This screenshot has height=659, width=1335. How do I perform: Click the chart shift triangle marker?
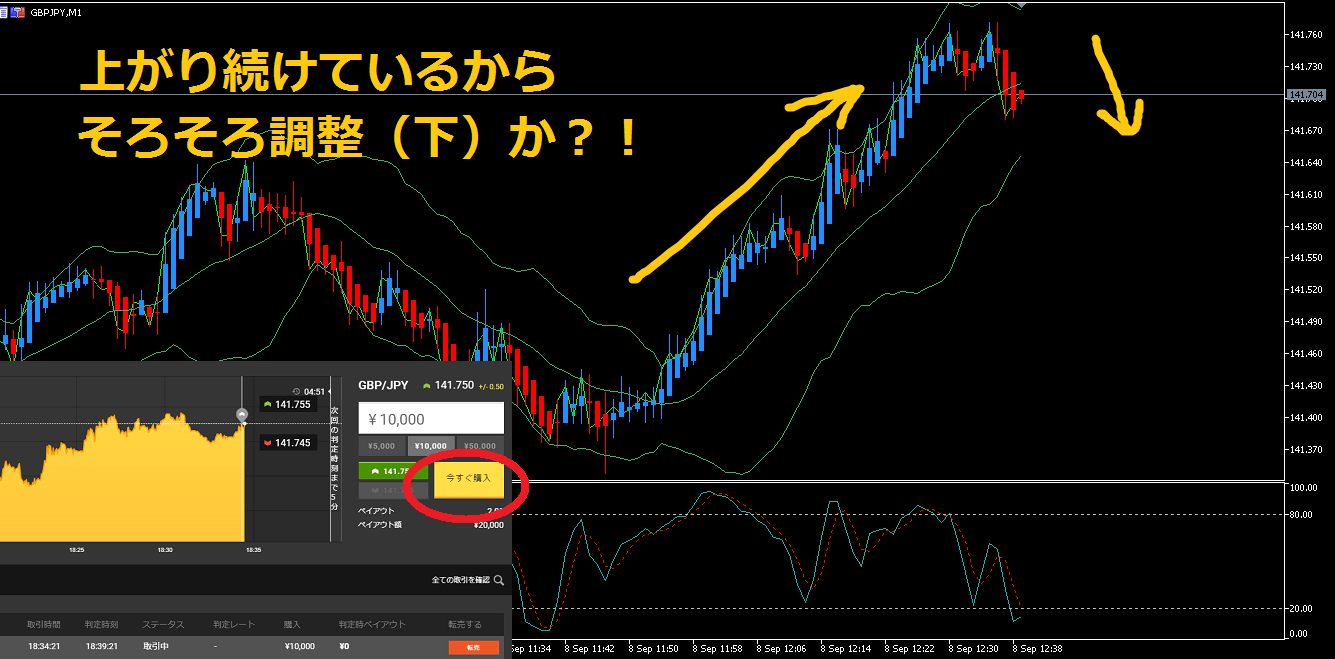[x=1021, y=5]
